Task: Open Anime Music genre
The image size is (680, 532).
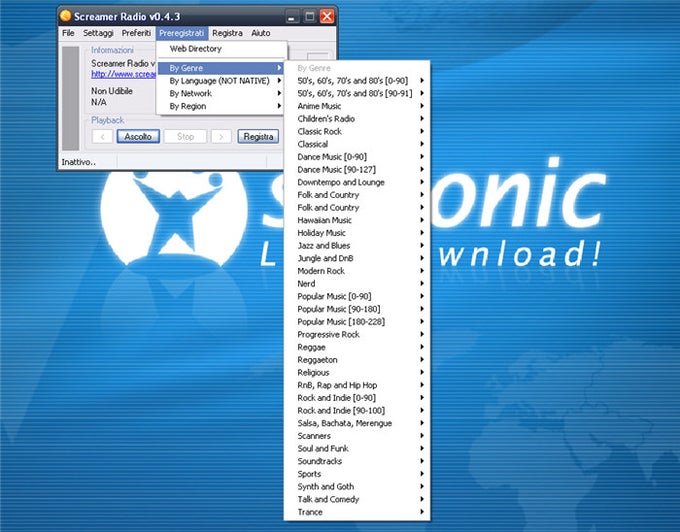Action: coord(357,106)
